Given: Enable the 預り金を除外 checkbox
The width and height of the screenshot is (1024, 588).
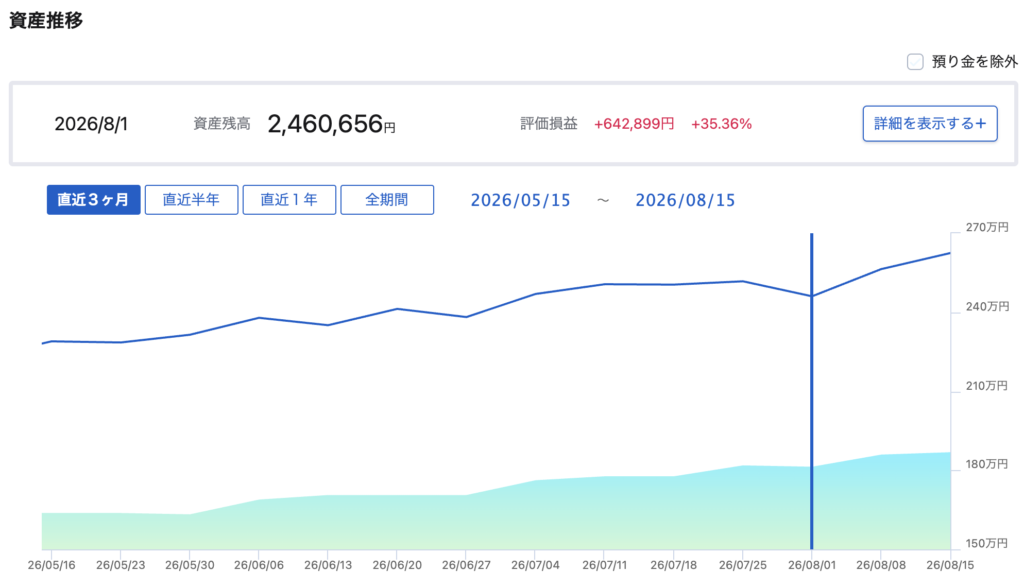Looking at the screenshot, I should 915,61.
